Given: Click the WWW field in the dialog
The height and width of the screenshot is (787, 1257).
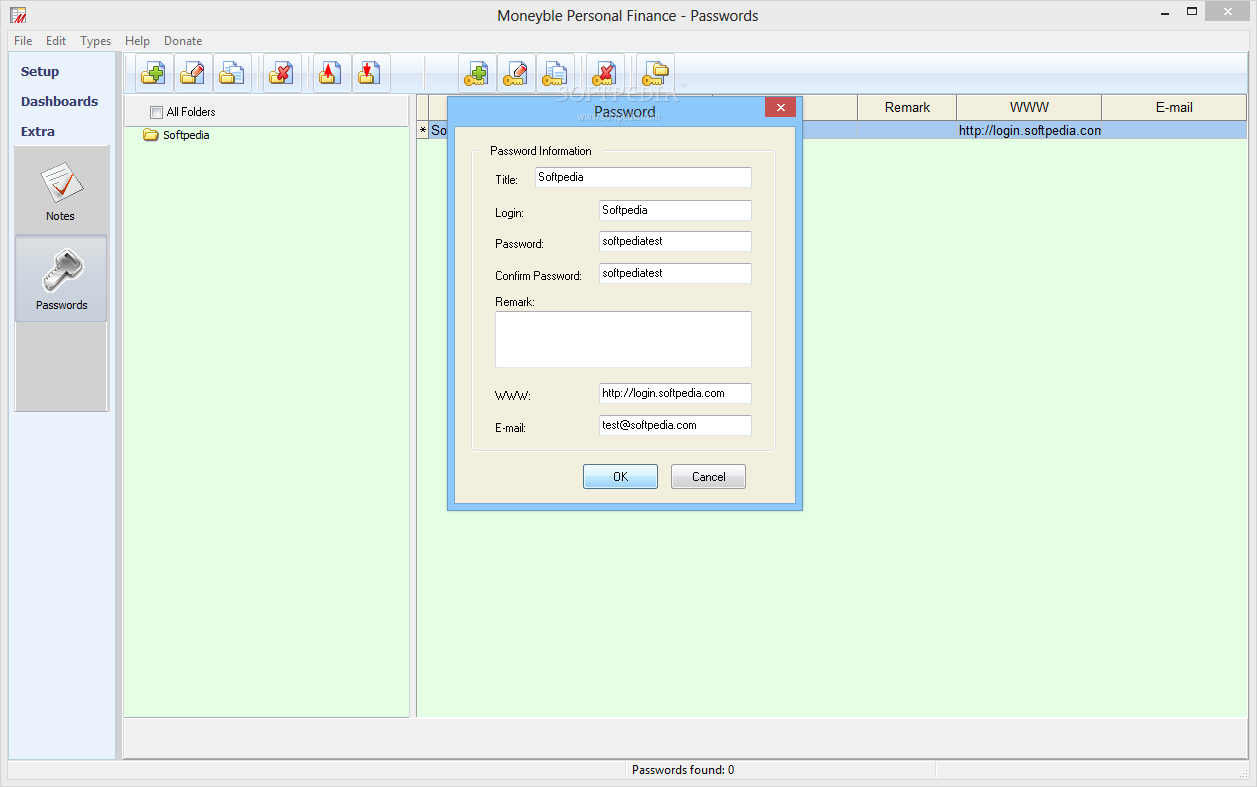Looking at the screenshot, I should tap(675, 393).
